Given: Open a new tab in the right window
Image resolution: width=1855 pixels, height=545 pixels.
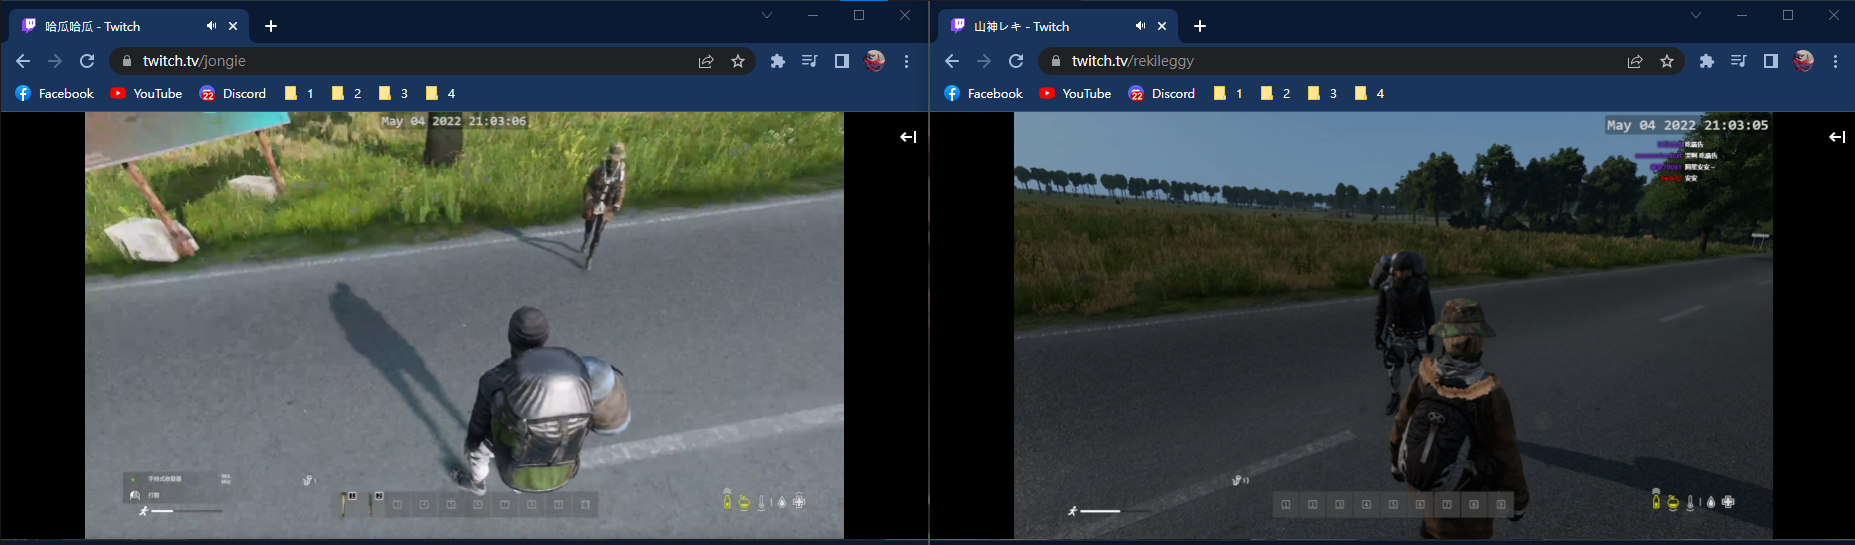Looking at the screenshot, I should click(1200, 26).
